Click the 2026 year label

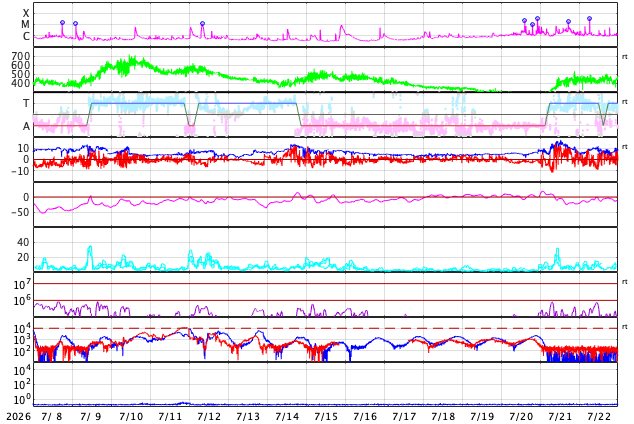point(19,417)
